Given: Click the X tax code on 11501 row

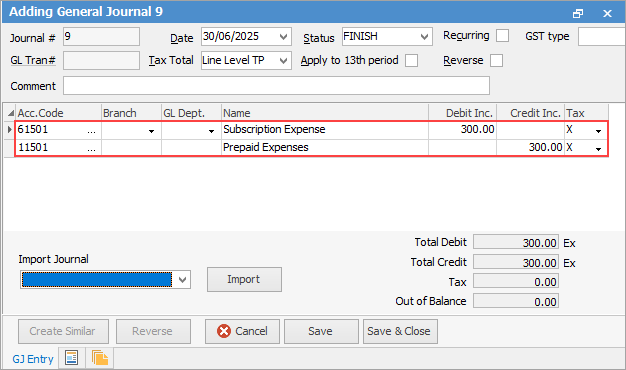Looking at the screenshot, I should click(570, 148).
